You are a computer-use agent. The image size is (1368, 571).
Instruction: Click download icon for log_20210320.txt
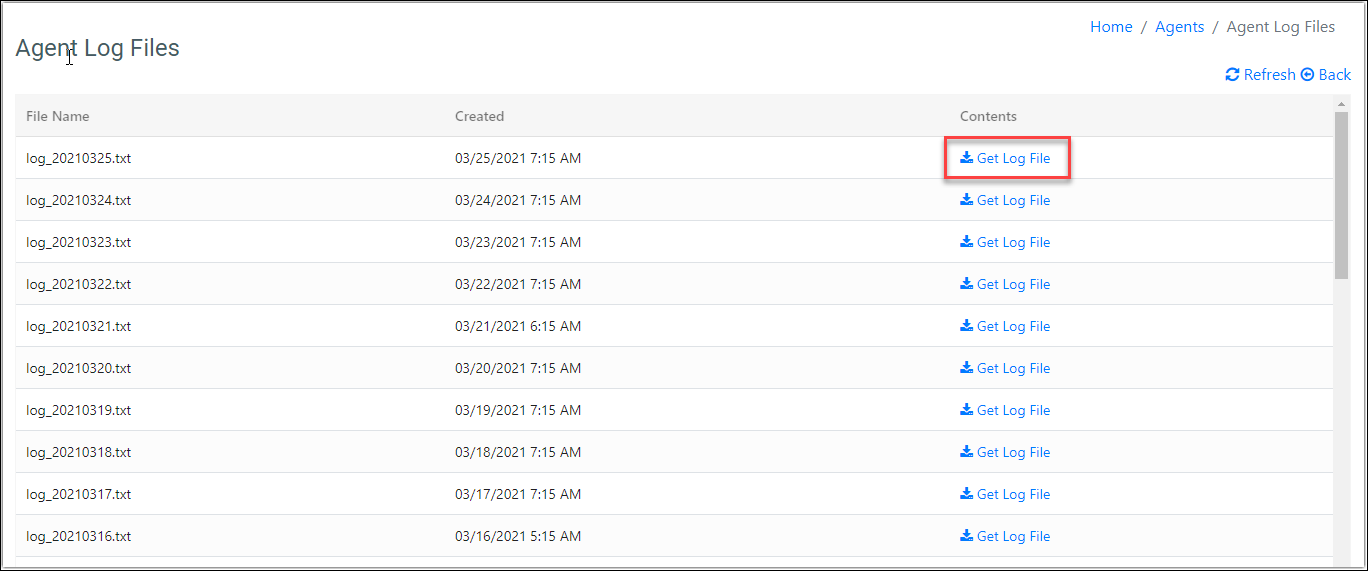[x=966, y=368]
